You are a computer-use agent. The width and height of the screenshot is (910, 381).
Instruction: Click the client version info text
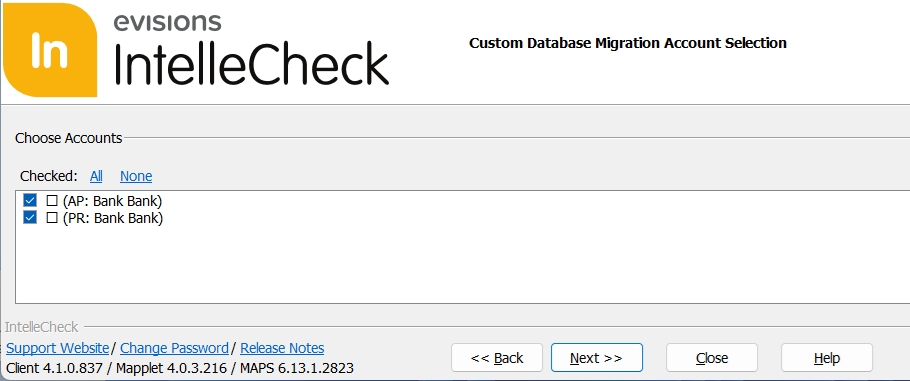coord(180,368)
